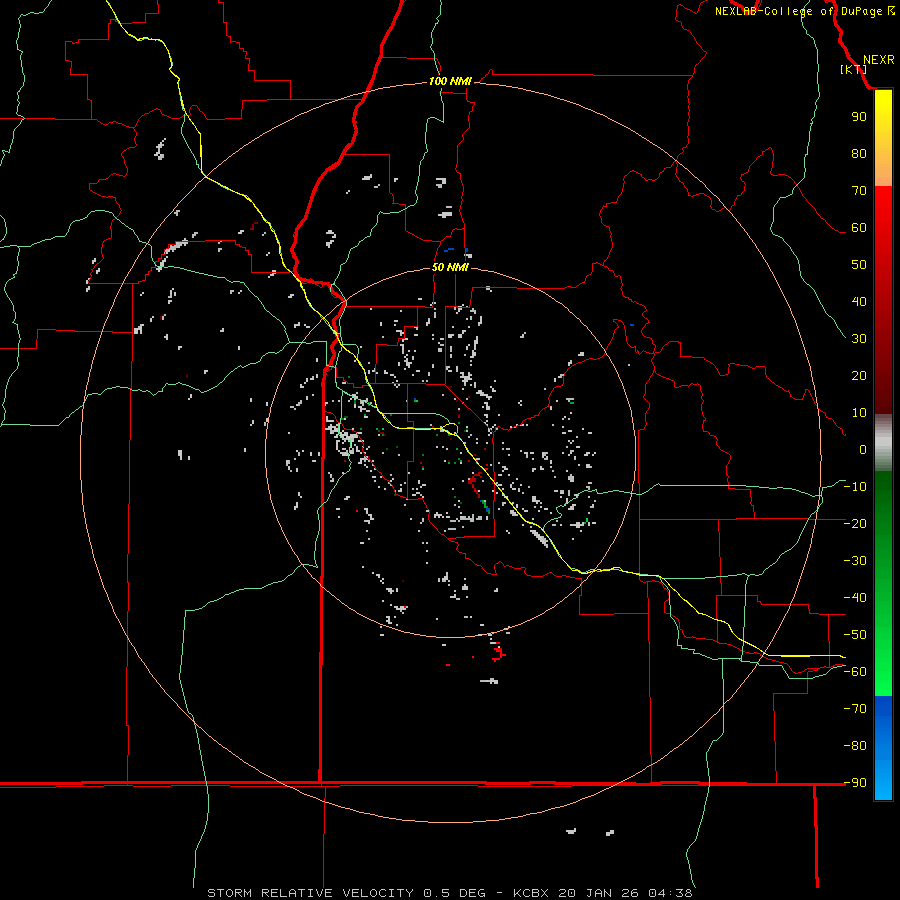Click the gray zero-velocity segment of the color bar
900x900 pixels.
tap(883, 442)
